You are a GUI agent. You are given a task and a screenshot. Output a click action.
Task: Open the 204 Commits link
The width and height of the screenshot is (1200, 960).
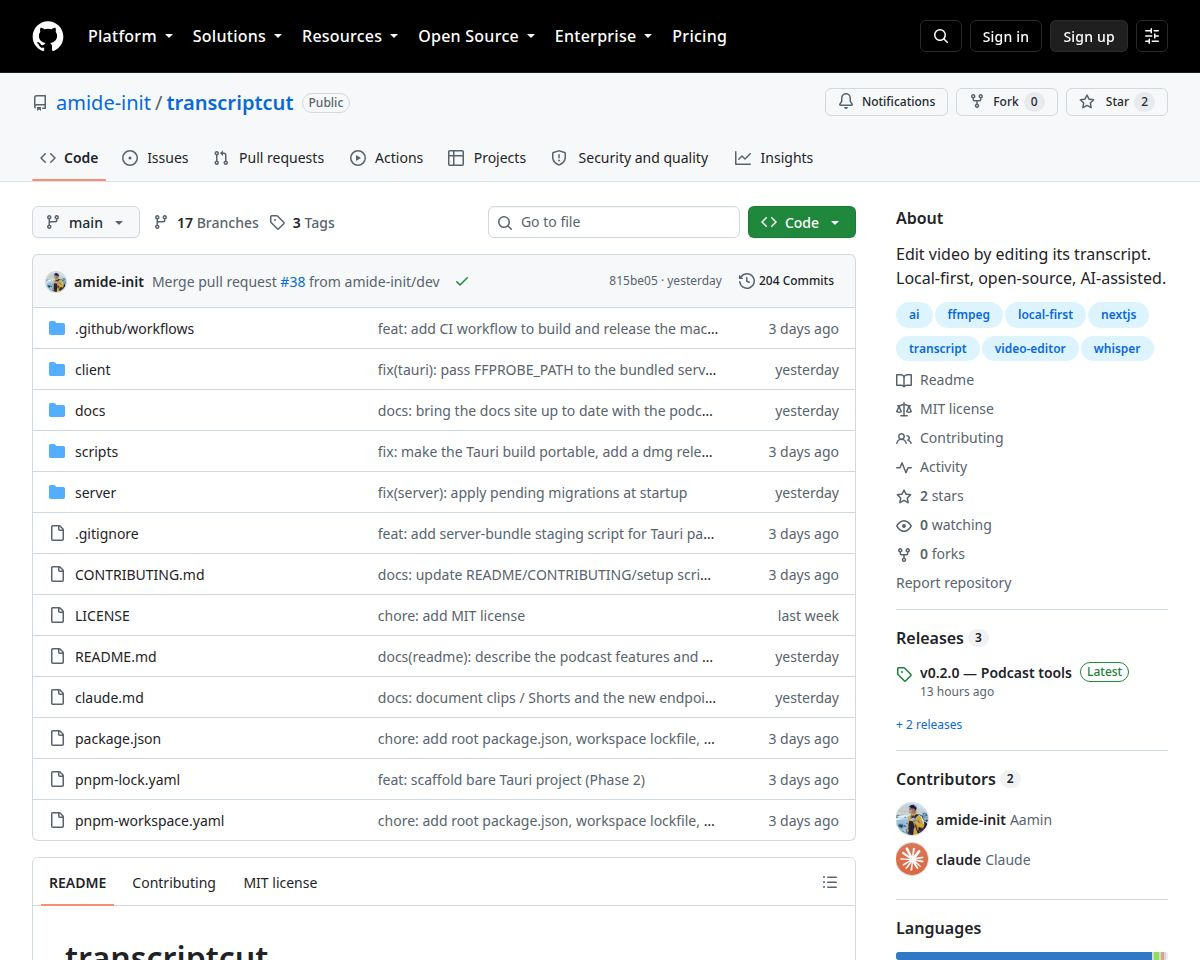pos(786,281)
